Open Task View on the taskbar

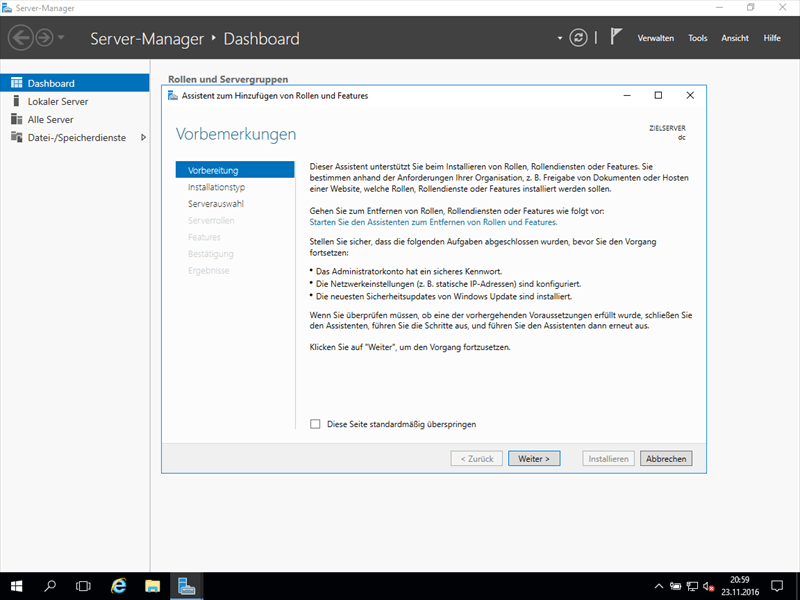(83, 586)
